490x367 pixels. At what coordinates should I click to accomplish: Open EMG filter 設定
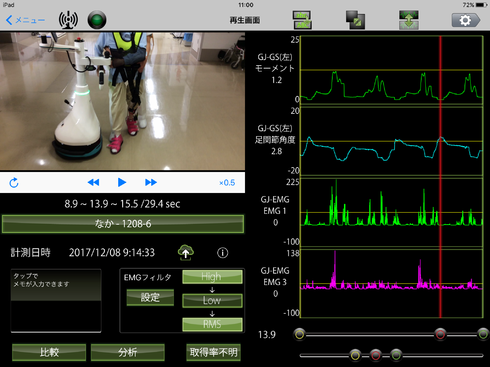[150, 297]
